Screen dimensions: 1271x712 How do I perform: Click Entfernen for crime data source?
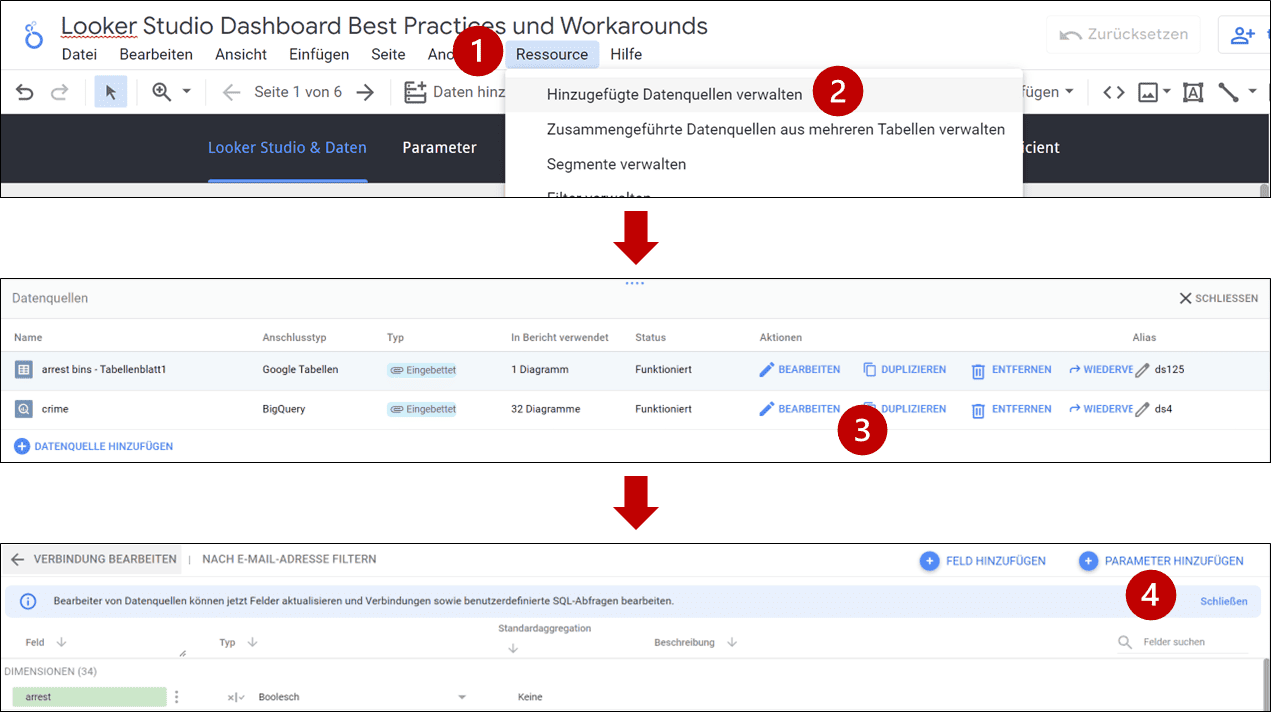(x=1011, y=409)
